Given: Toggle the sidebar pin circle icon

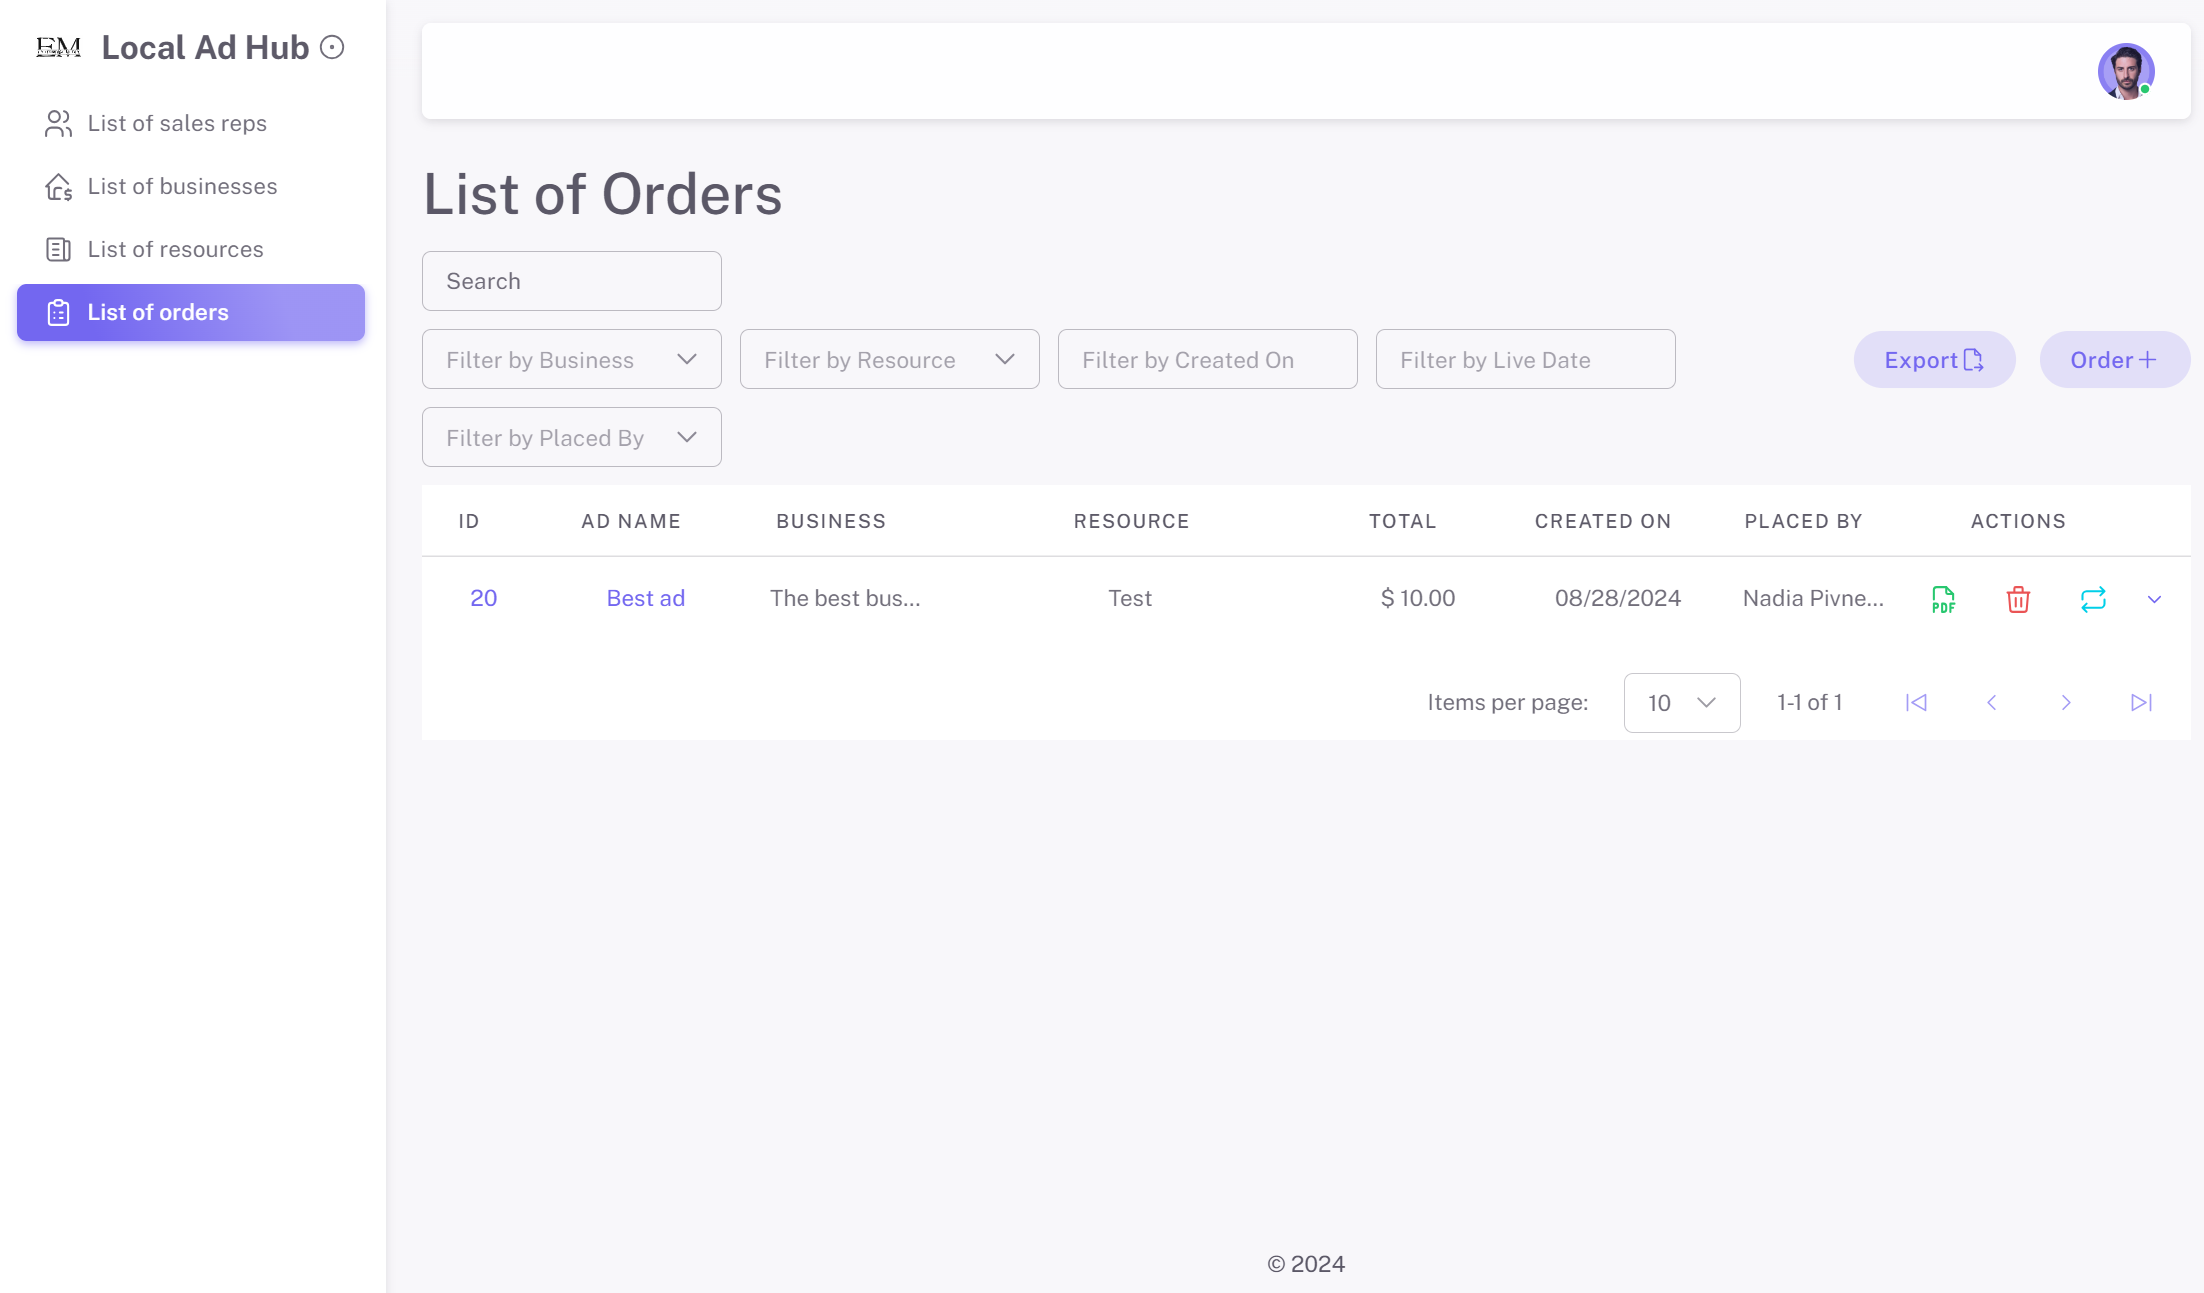Looking at the screenshot, I should tap(332, 47).
